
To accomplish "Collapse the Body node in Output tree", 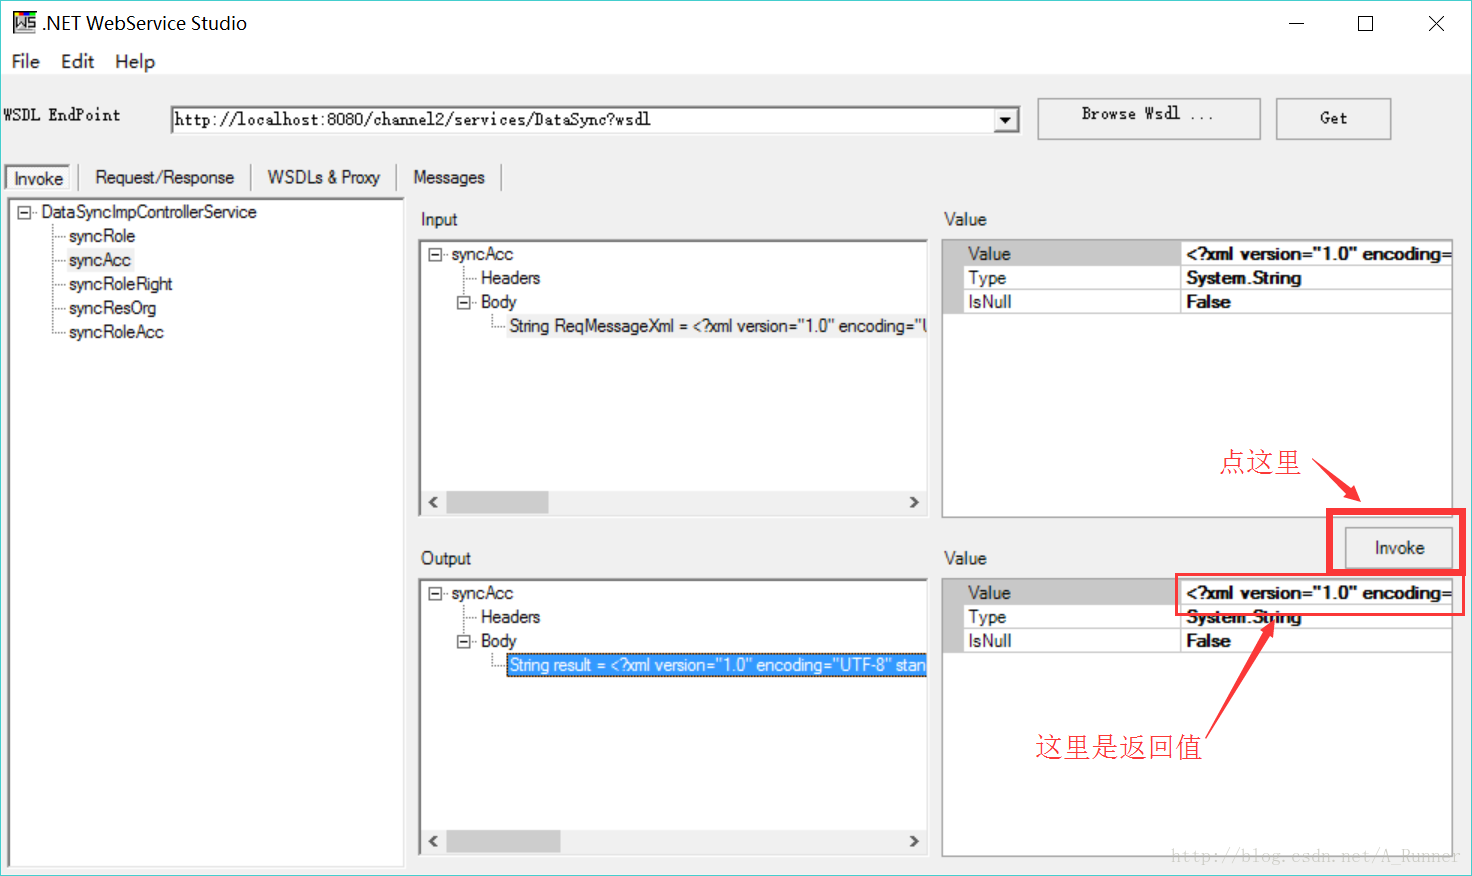I will point(464,641).
